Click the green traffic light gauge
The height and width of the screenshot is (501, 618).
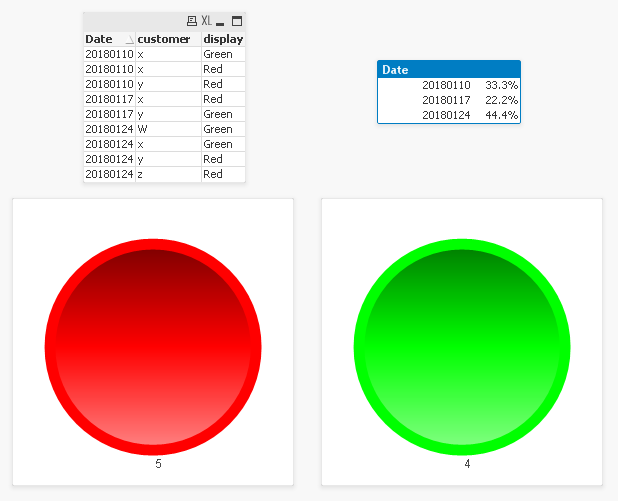[x=462, y=347]
